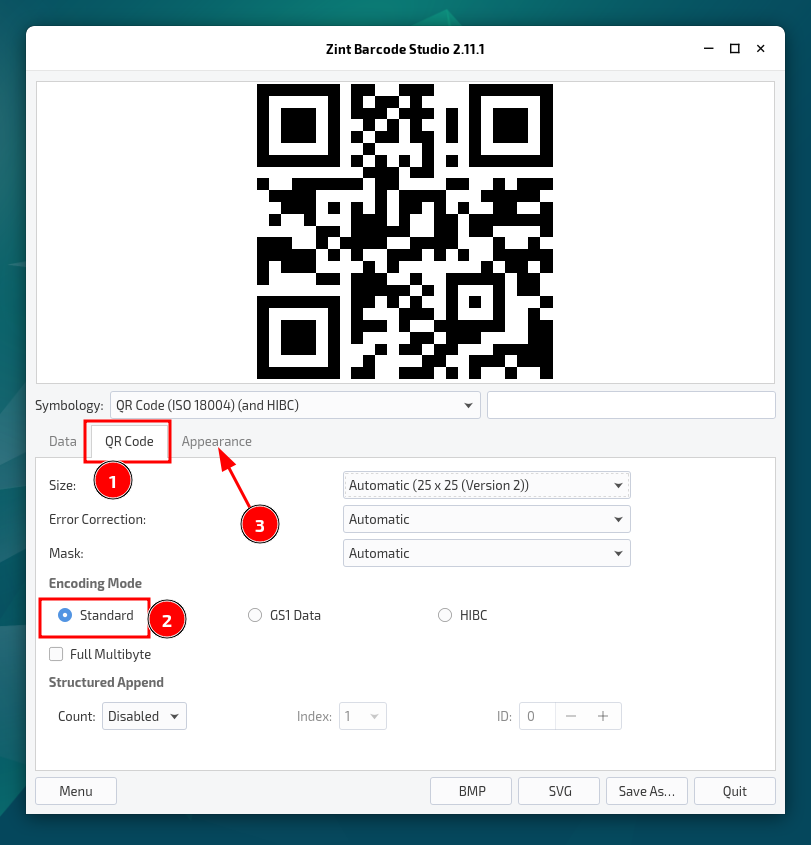Click the Symbology label
The width and height of the screenshot is (811, 845).
(x=69, y=405)
